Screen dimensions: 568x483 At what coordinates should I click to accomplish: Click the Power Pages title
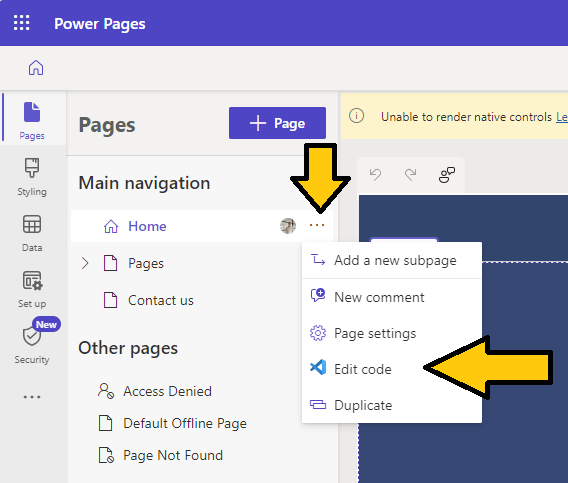click(100, 24)
